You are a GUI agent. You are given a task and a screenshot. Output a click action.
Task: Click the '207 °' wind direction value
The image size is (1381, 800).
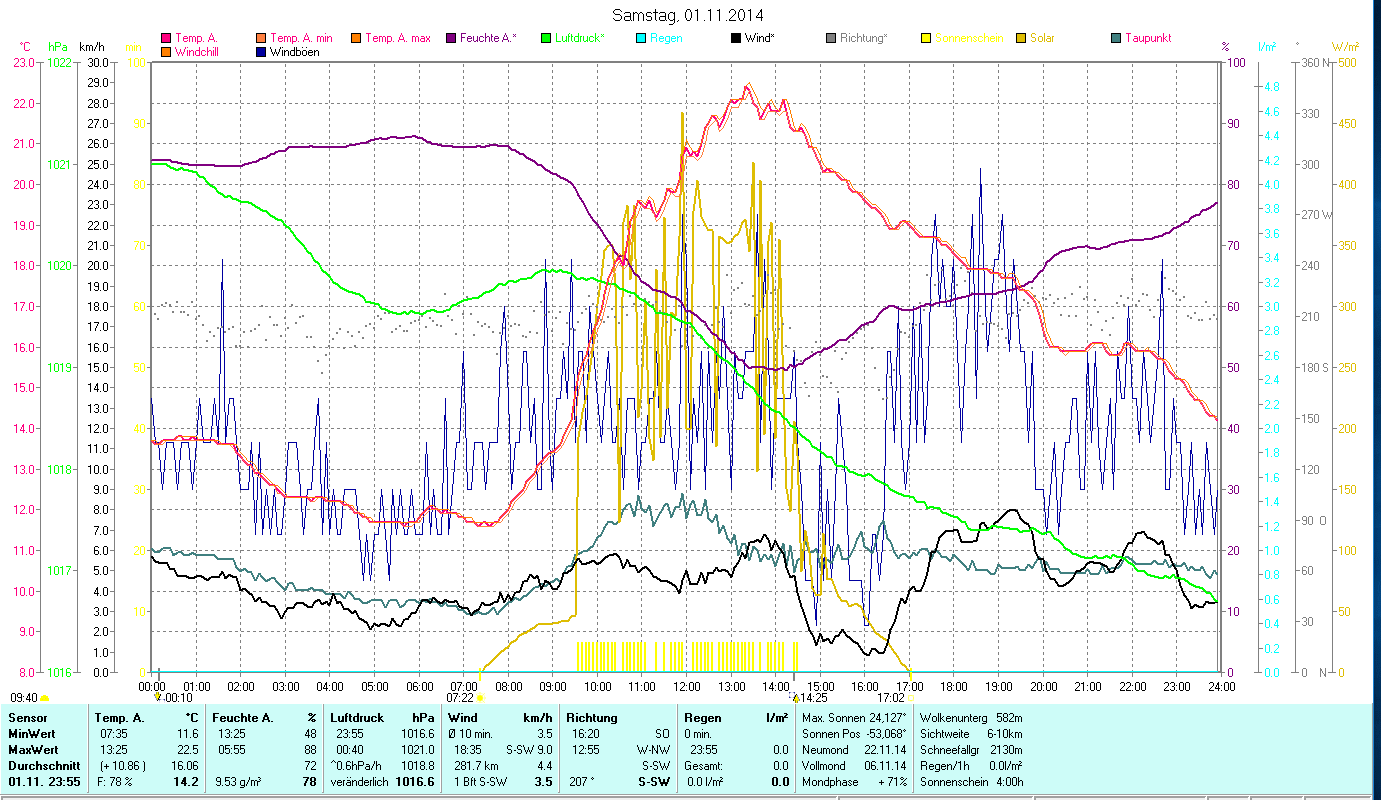click(x=582, y=782)
